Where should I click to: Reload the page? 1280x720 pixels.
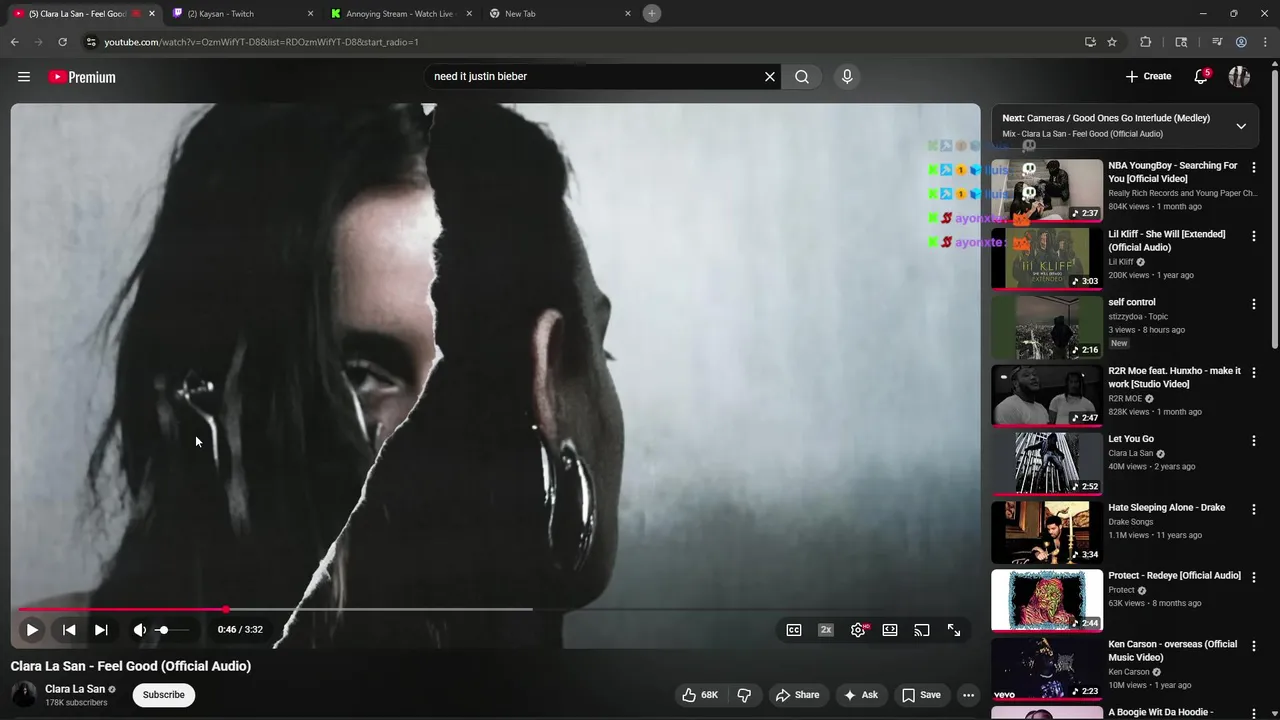pos(62,42)
